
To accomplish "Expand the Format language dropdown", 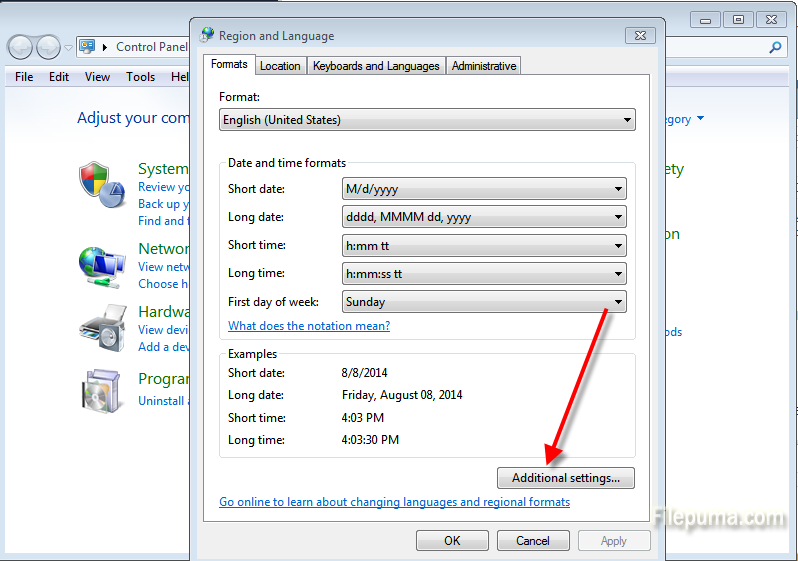I will [x=427, y=120].
